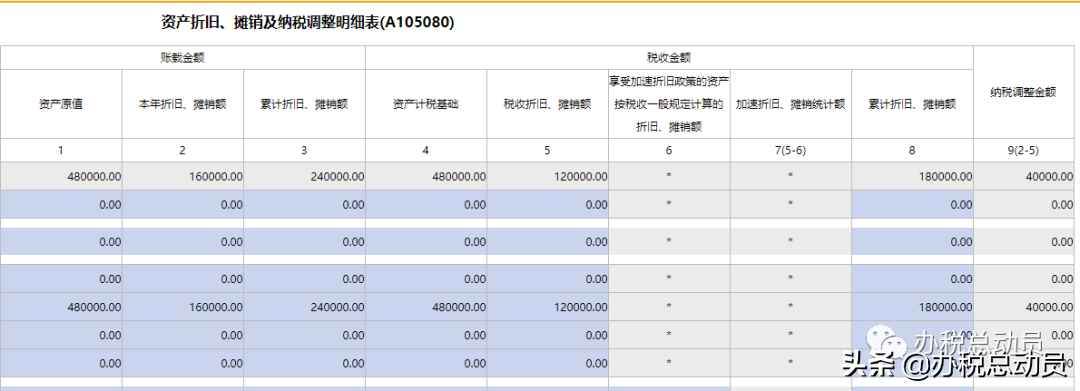This screenshot has height=391, width=1080.
Task: Focus the 180000.00 input in the blue row
Action: coord(912,307)
